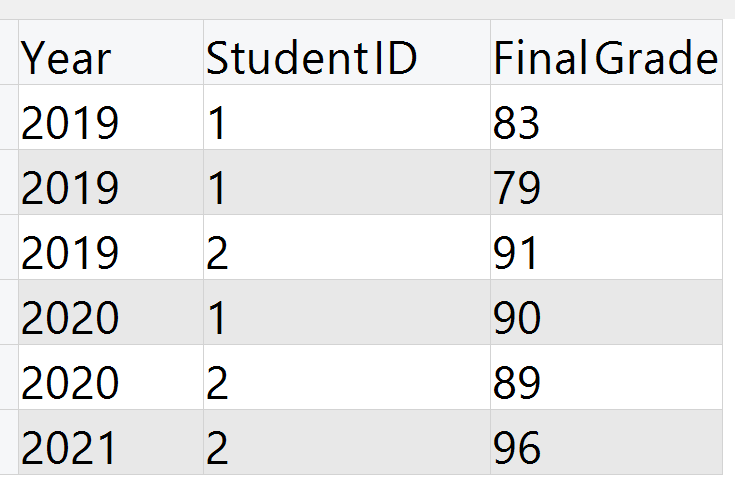The width and height of the screenshot is (735, 482).
Task: Click the FinalGrade column header
Action: (607, 52)
